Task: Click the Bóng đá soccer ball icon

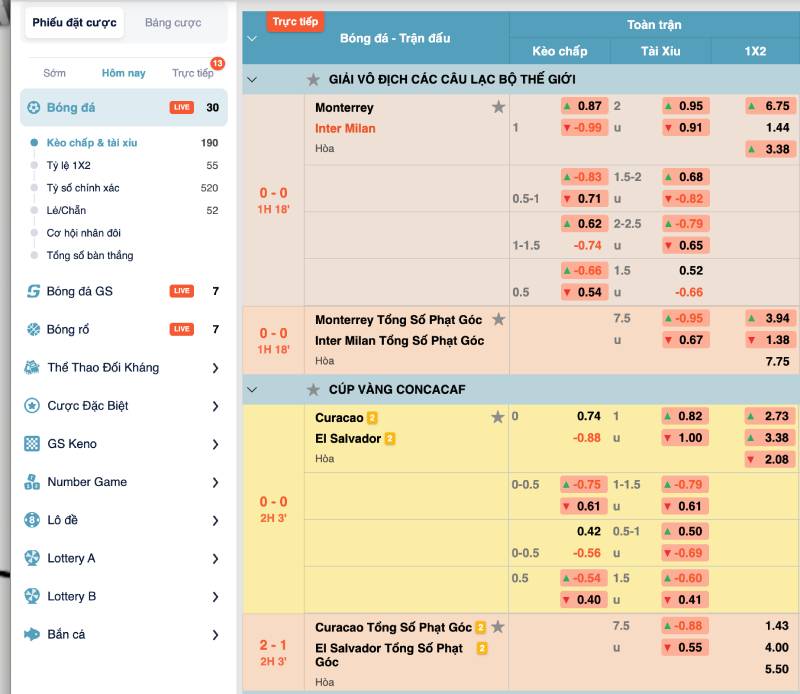Action: pyautogui.click(x=34, y=108)
